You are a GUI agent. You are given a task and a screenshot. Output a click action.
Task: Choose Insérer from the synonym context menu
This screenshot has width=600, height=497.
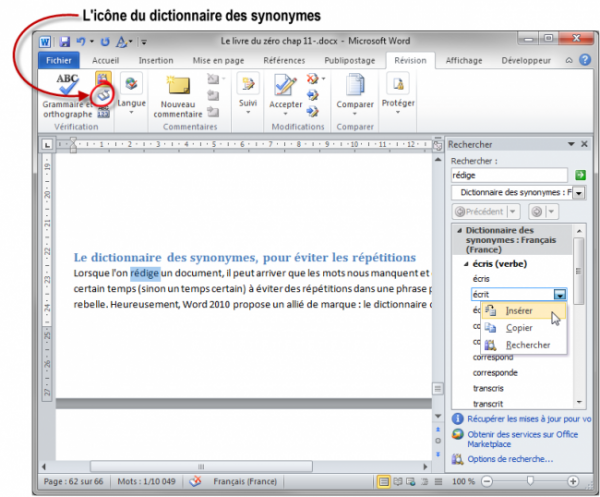(519, 311)
